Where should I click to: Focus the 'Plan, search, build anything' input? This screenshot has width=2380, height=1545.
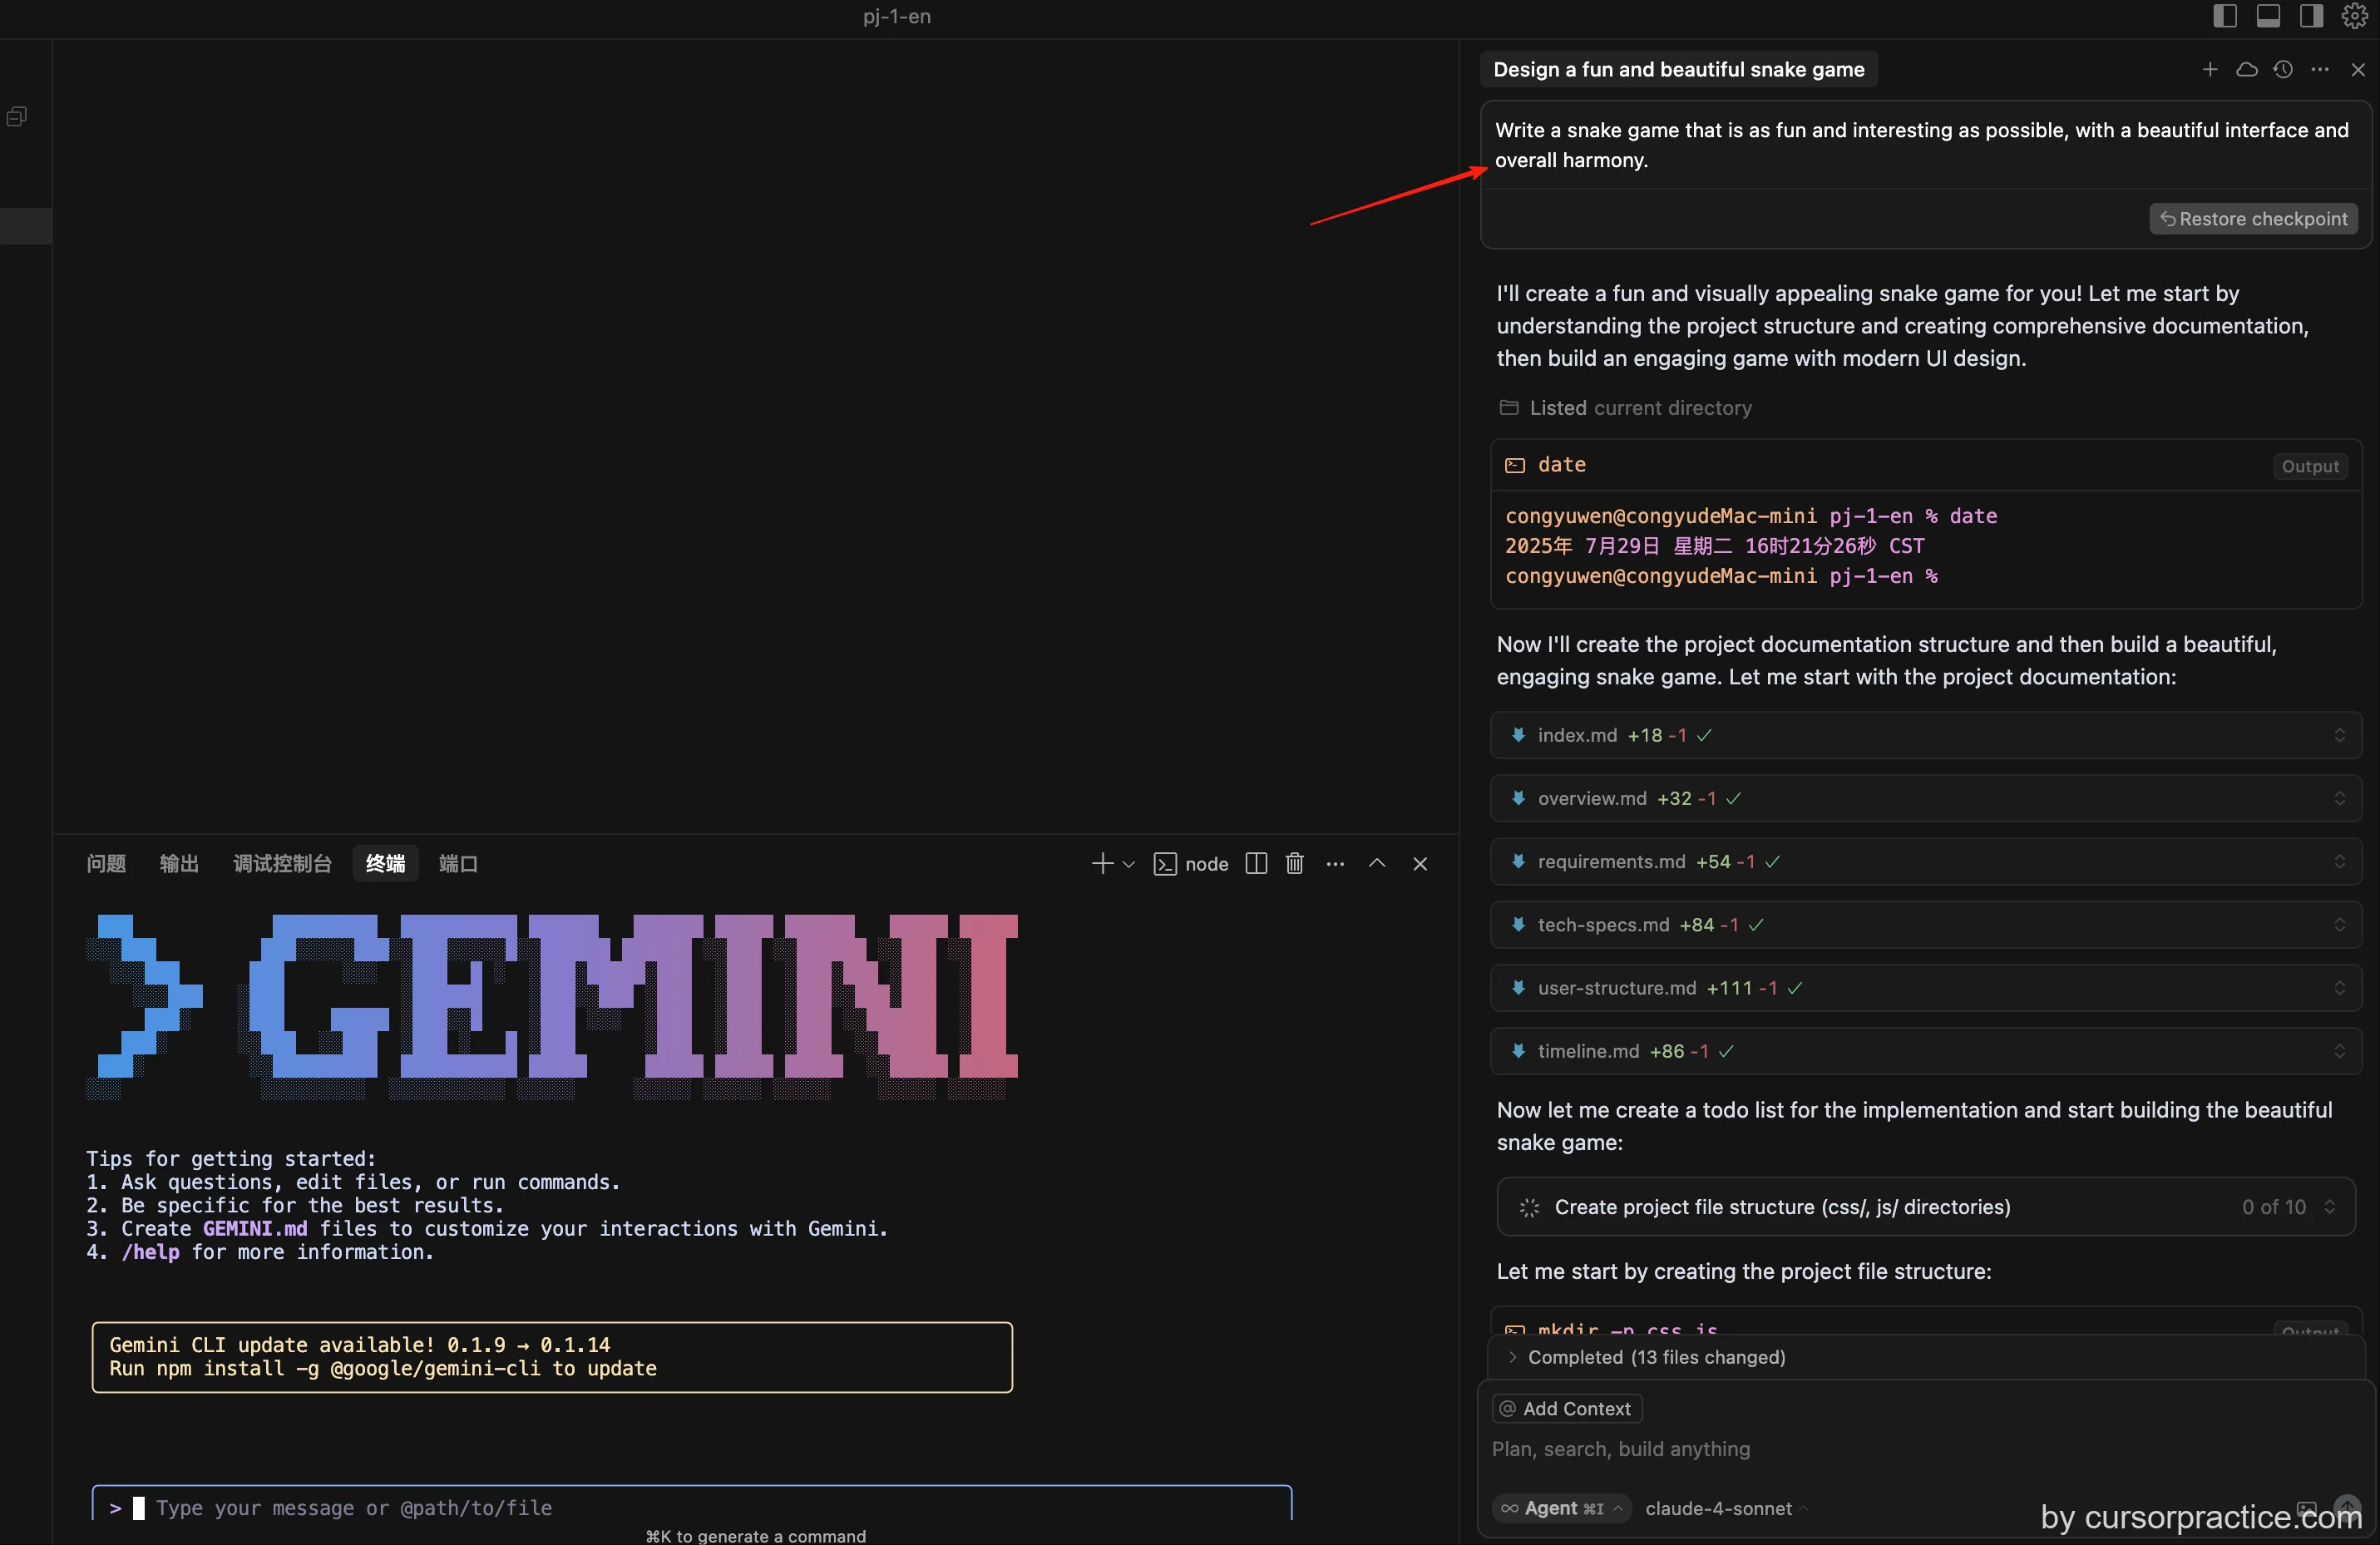1620,1449
